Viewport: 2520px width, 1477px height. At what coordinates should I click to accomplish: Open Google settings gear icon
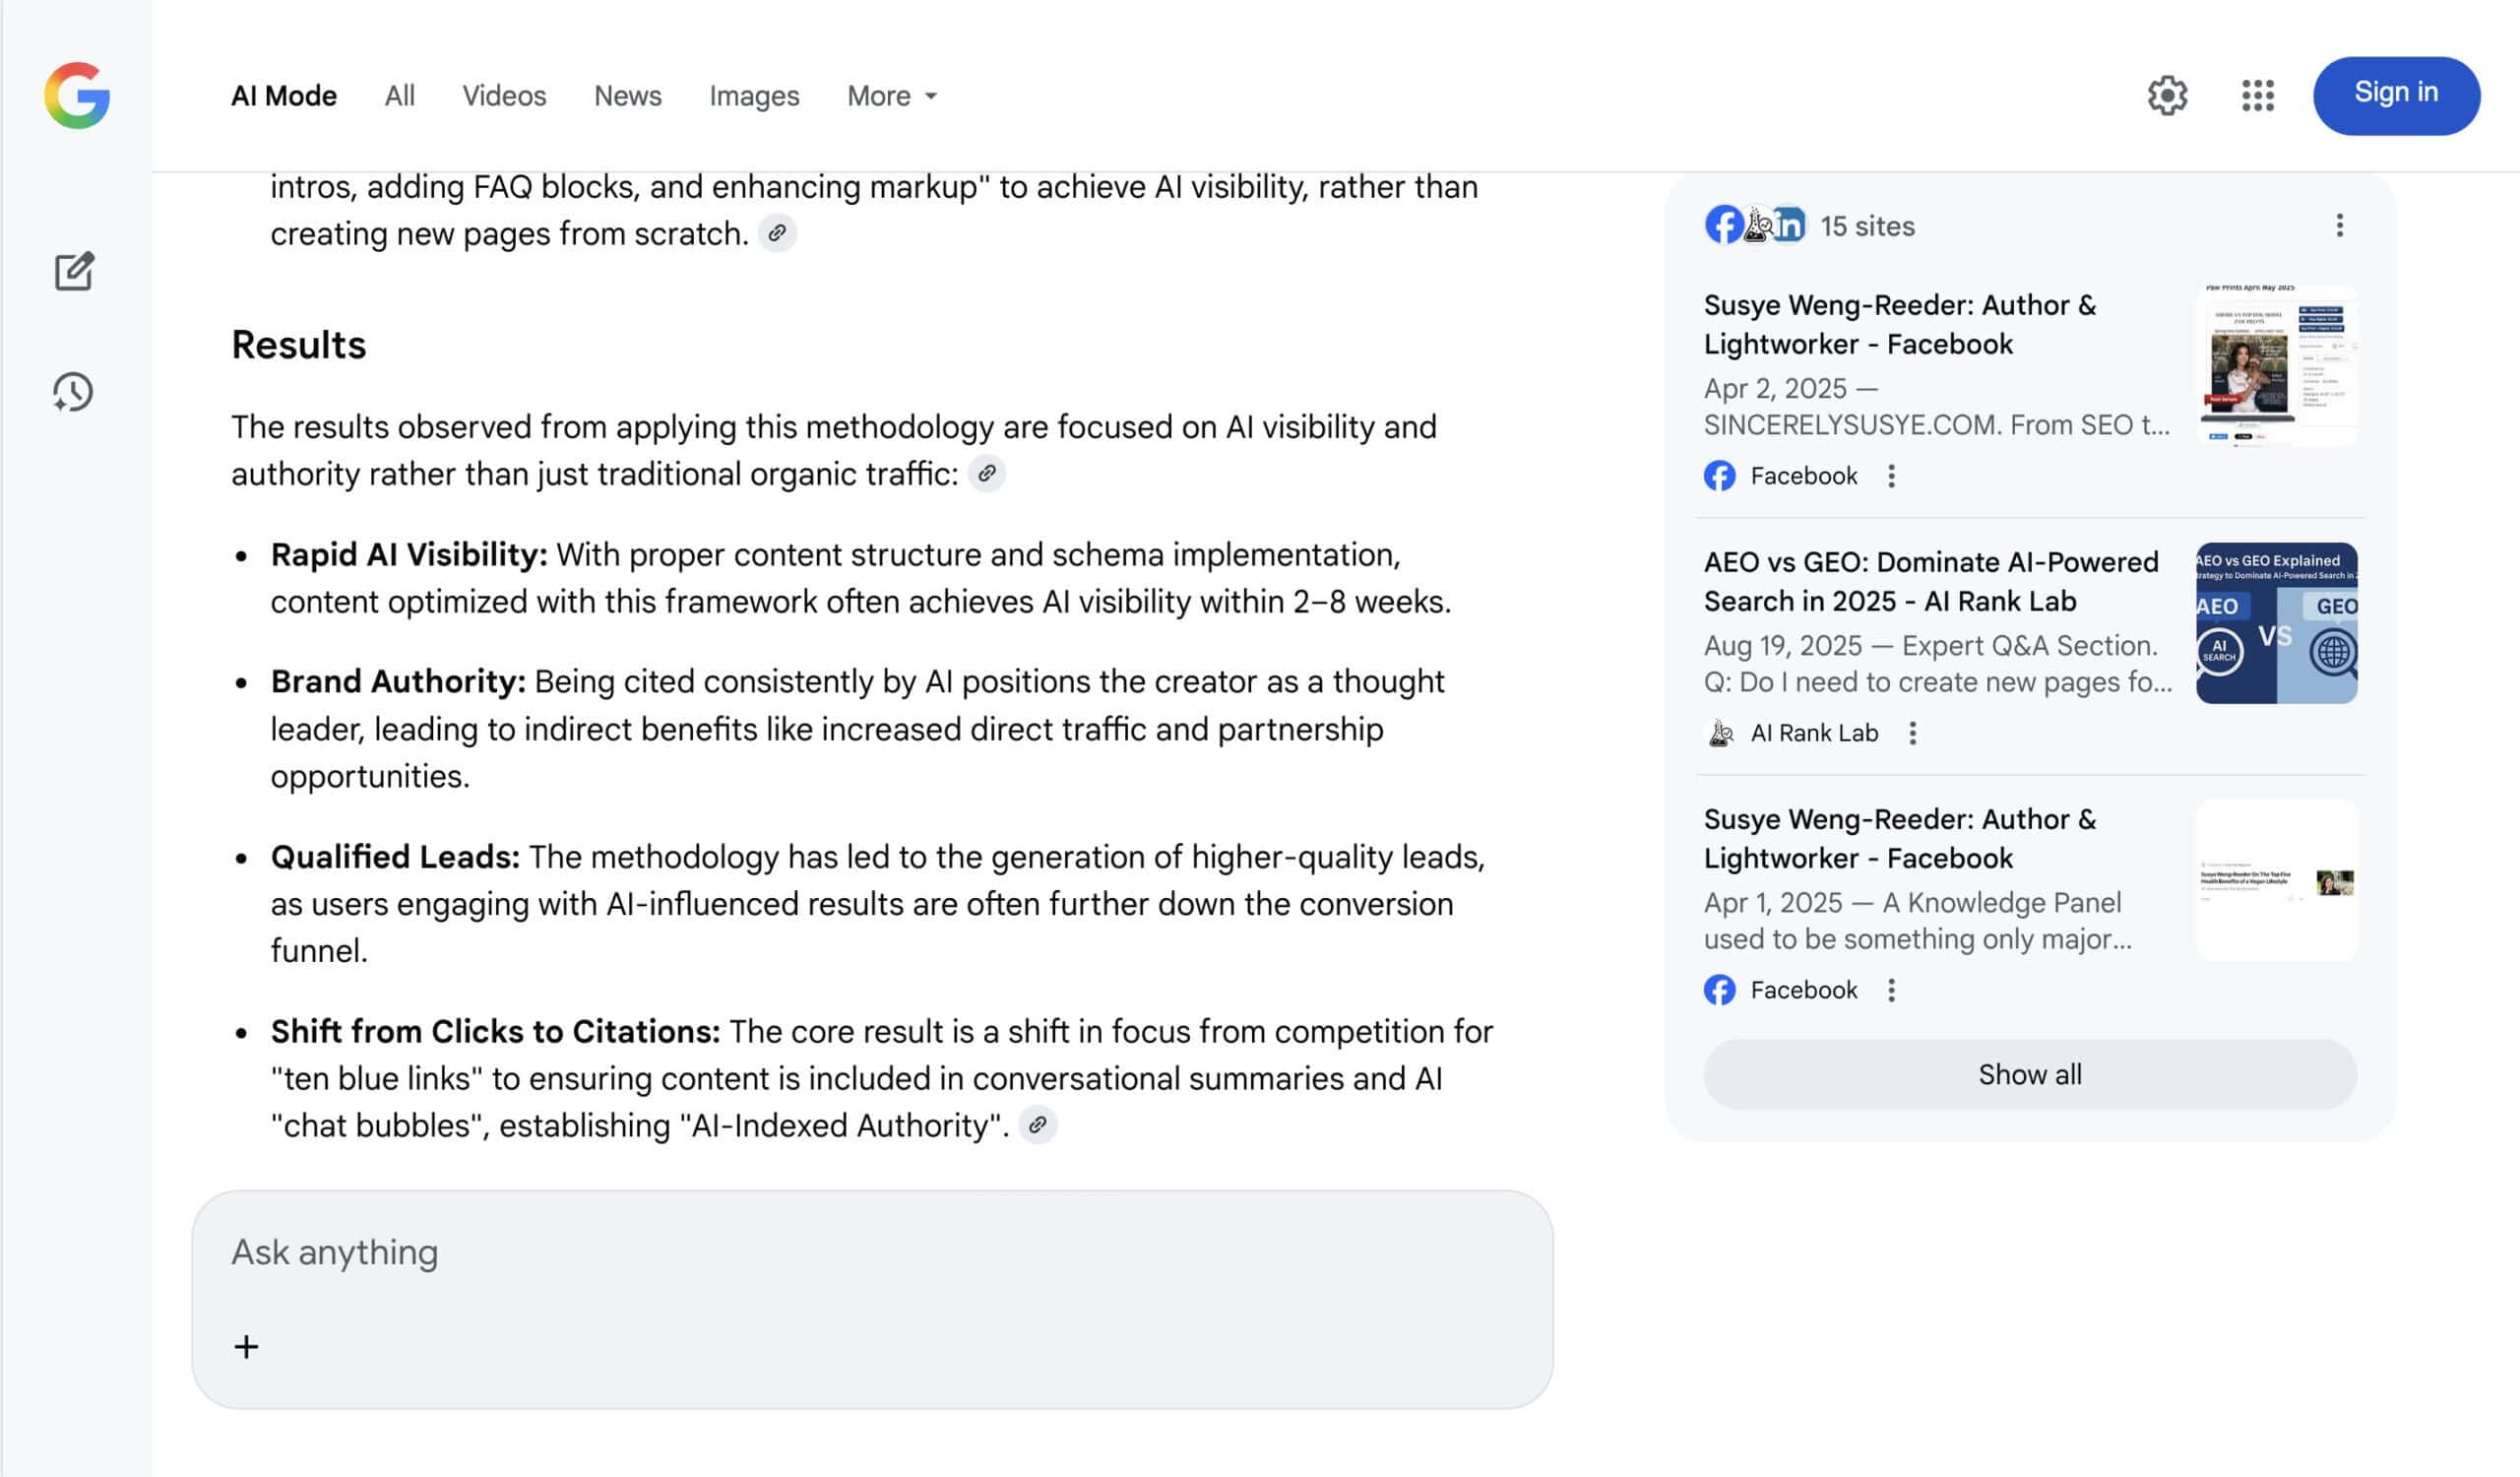click(x=2167, y=96)
